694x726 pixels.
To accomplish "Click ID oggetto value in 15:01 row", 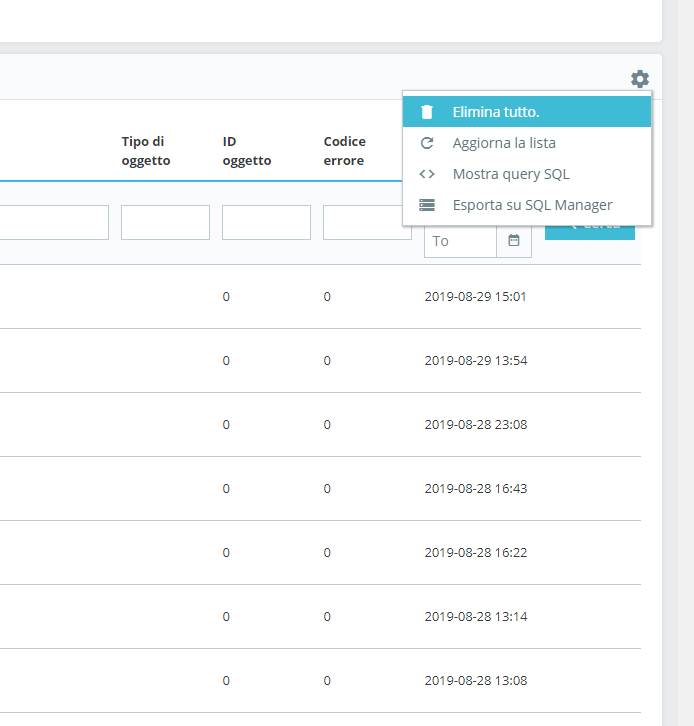I will tap(226, 297).
